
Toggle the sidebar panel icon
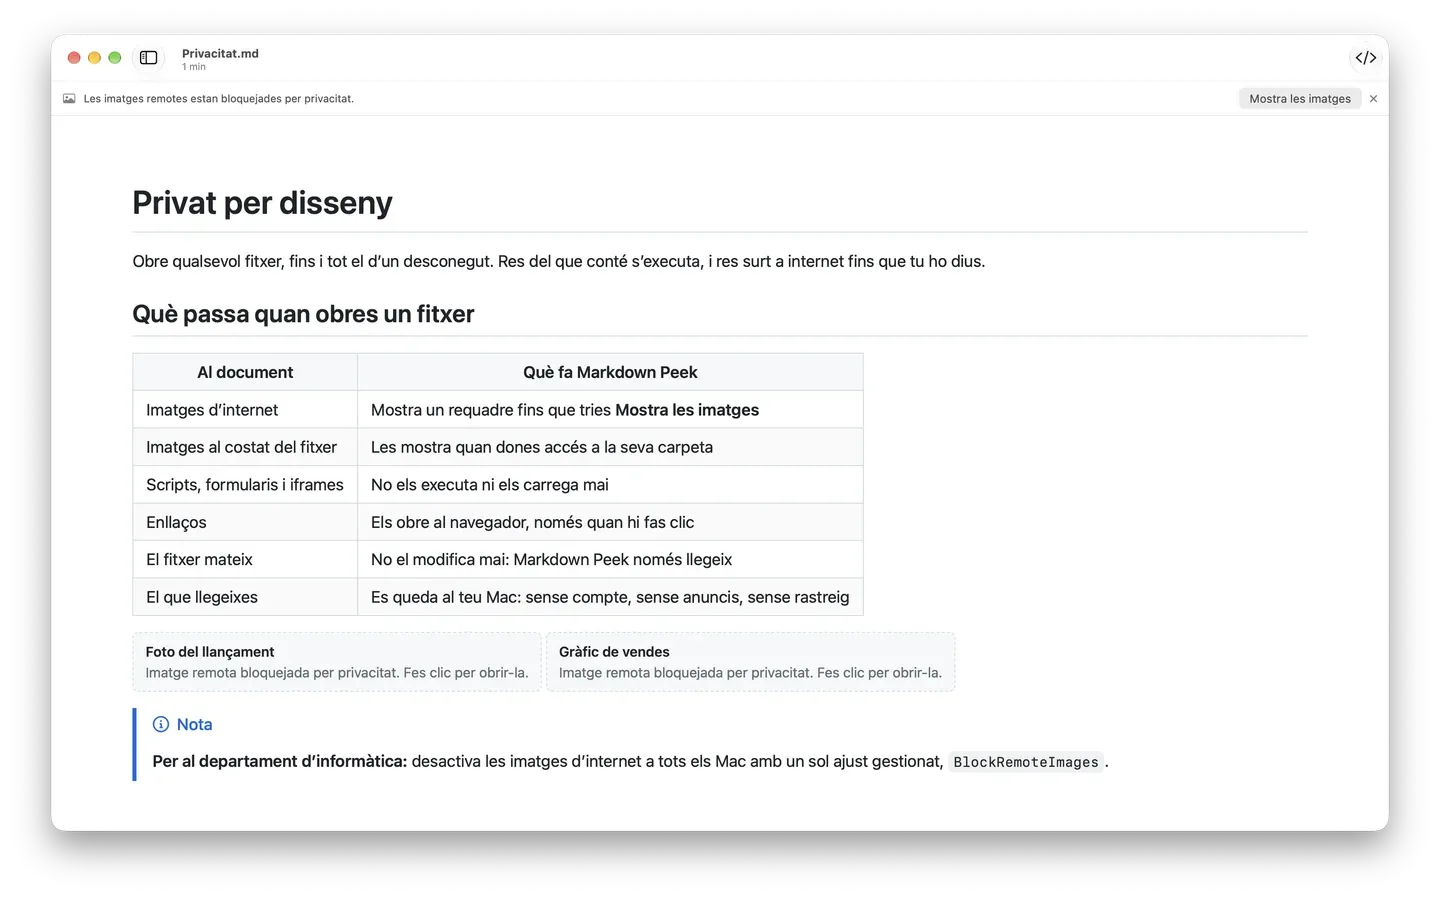pos(148,58)
